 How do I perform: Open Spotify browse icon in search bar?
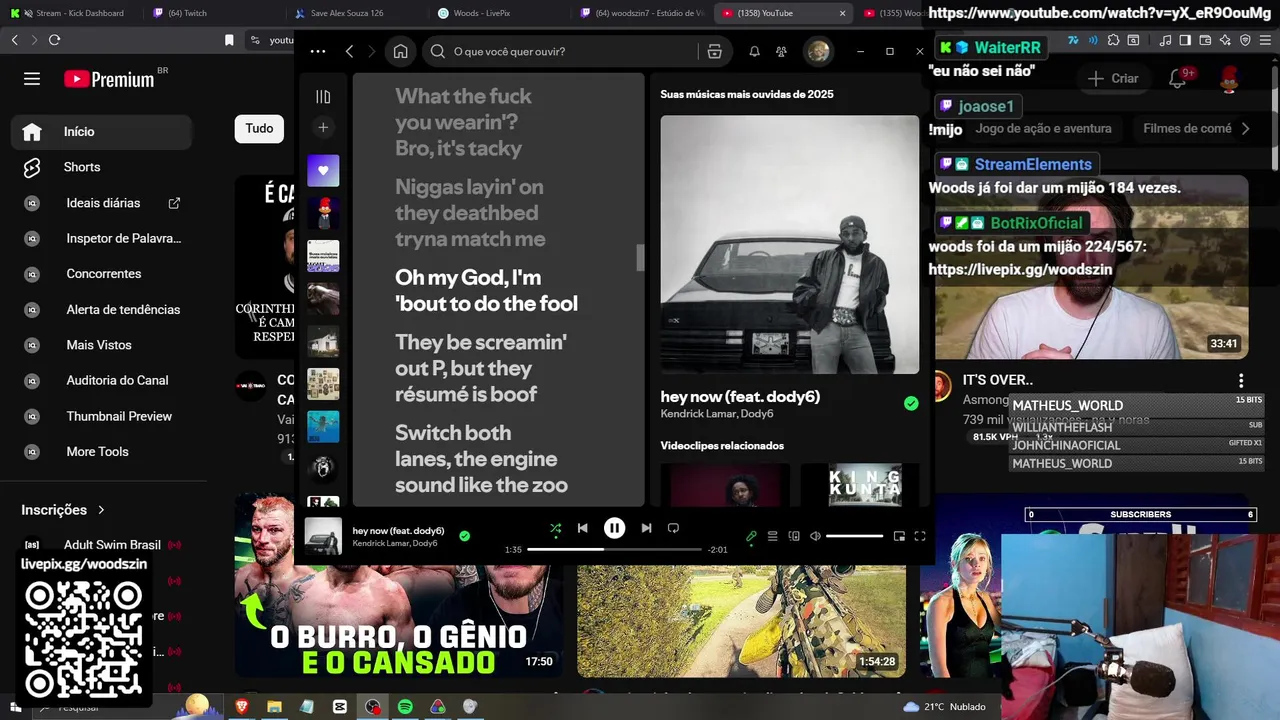pos(714,51)
